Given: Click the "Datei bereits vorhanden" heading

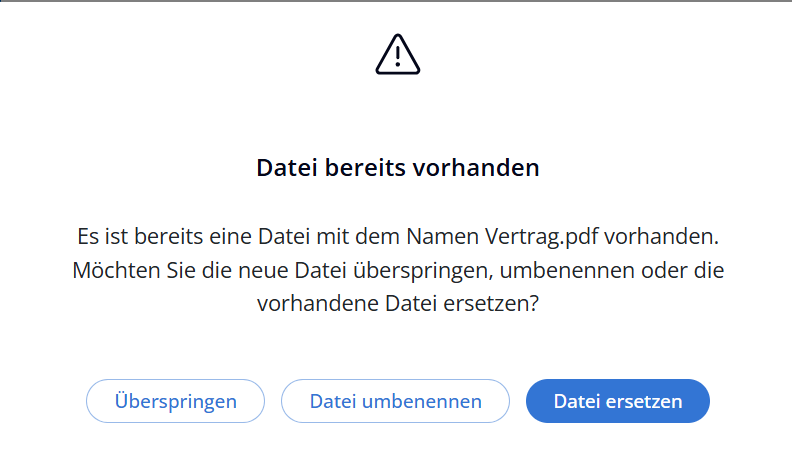Looking at the screenshot, I should pos(398,168).
